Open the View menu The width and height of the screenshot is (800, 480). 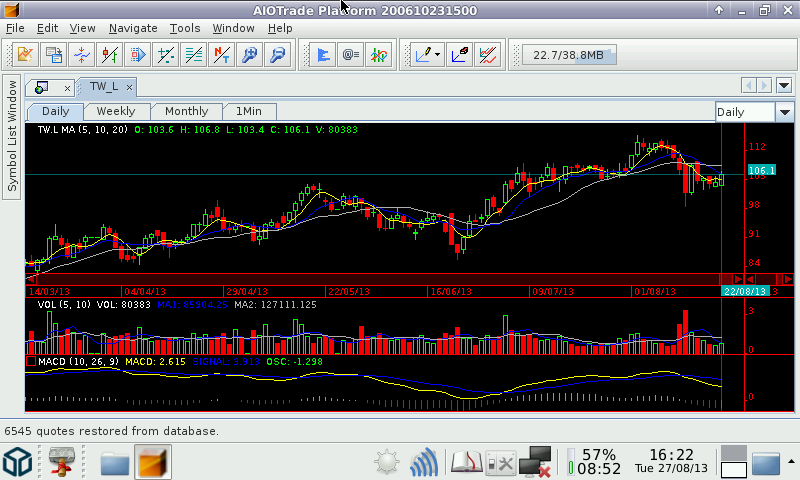(x=82, y=28)
